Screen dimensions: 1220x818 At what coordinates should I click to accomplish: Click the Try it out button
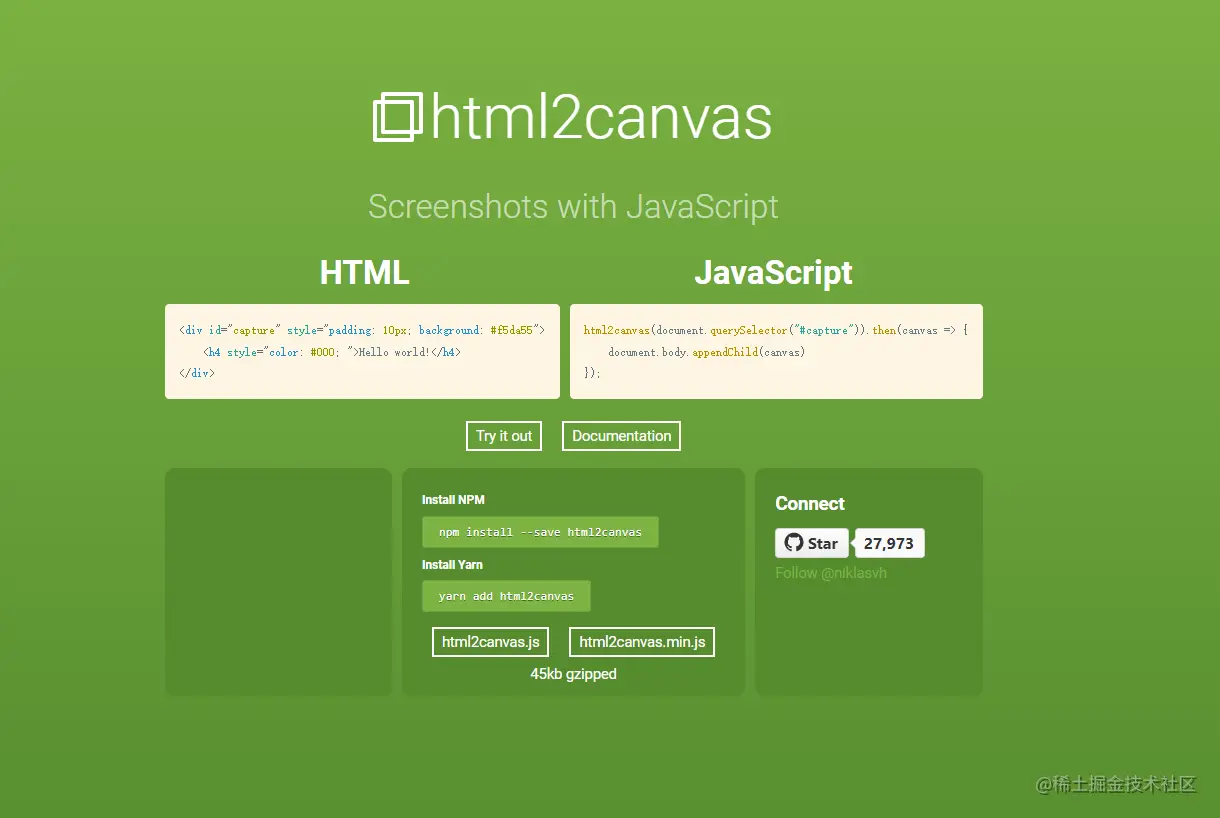[x=504, y=436]
